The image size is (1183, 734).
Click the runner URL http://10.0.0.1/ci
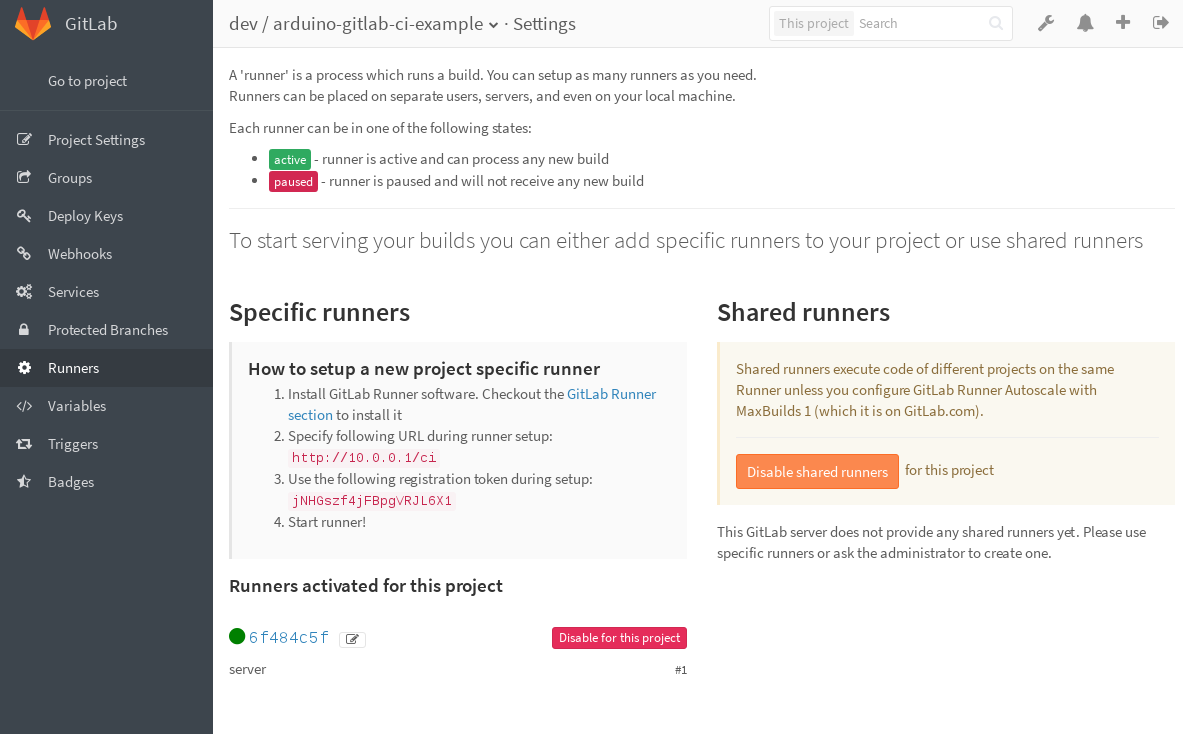coord(364,458)
